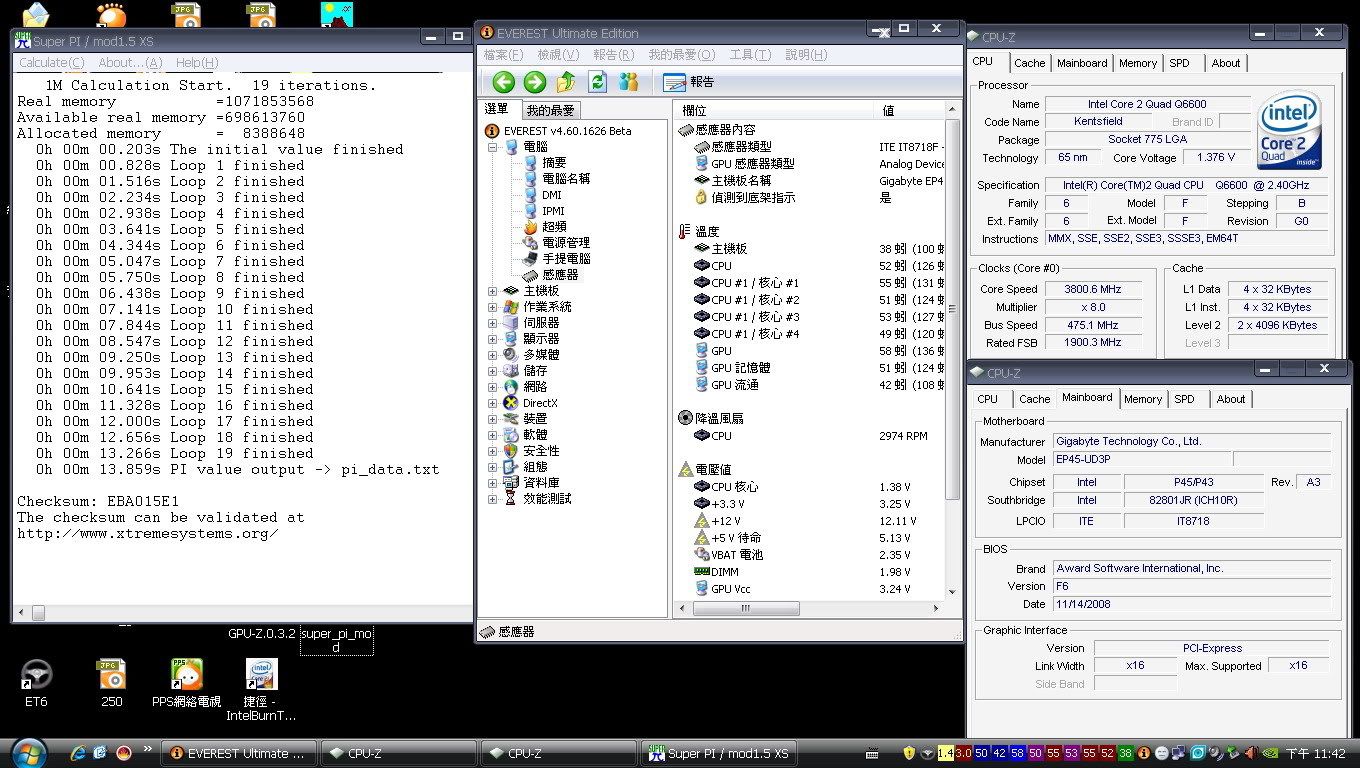This screenshot has width=1360, height=768.
Task: Open IntelBurnTest desktop shortcut
Action: [x=261, y=690]
